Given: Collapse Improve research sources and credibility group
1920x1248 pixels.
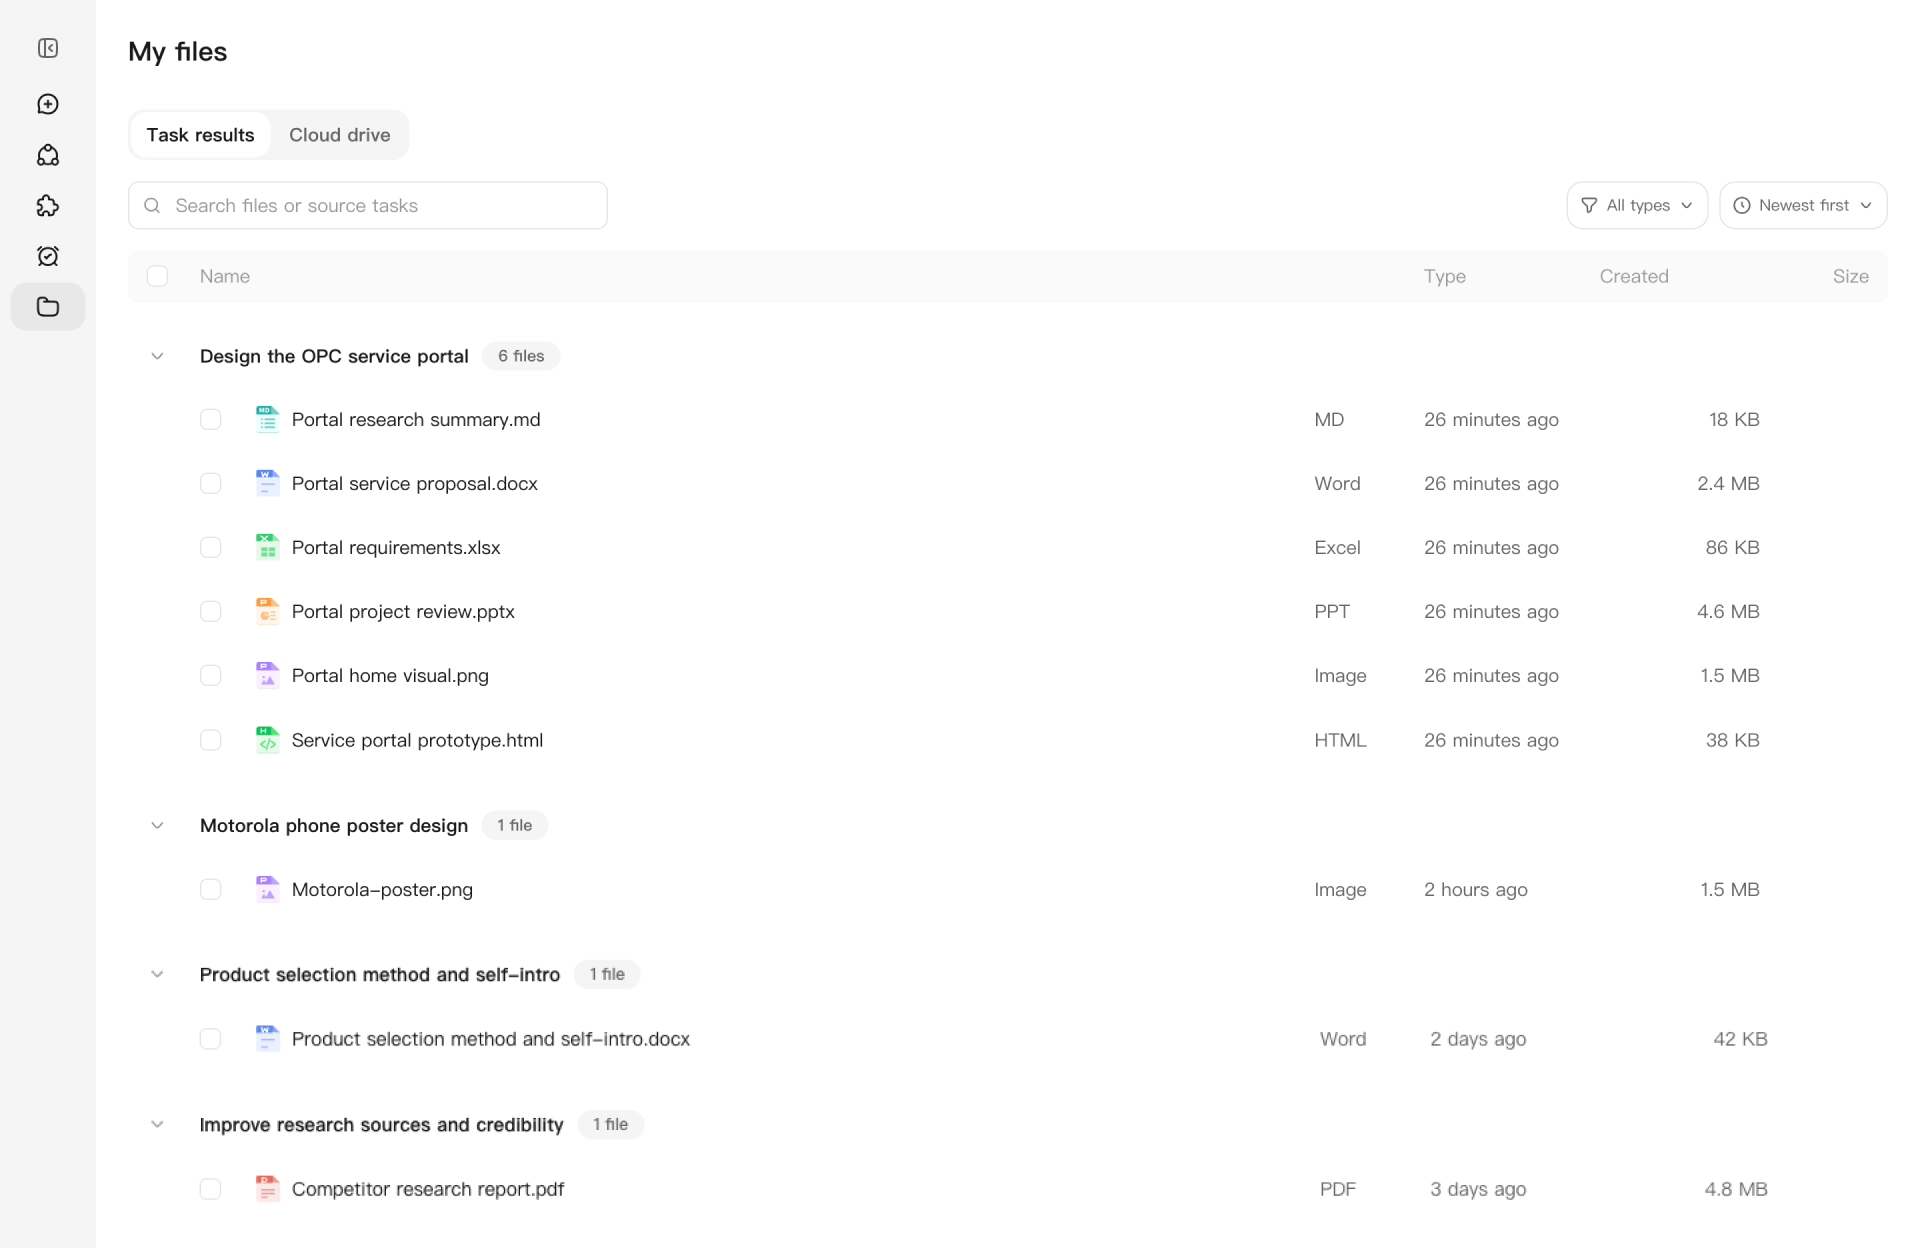Looking at the screenshot, I should pyautogui.click(x=157, y=1124).
